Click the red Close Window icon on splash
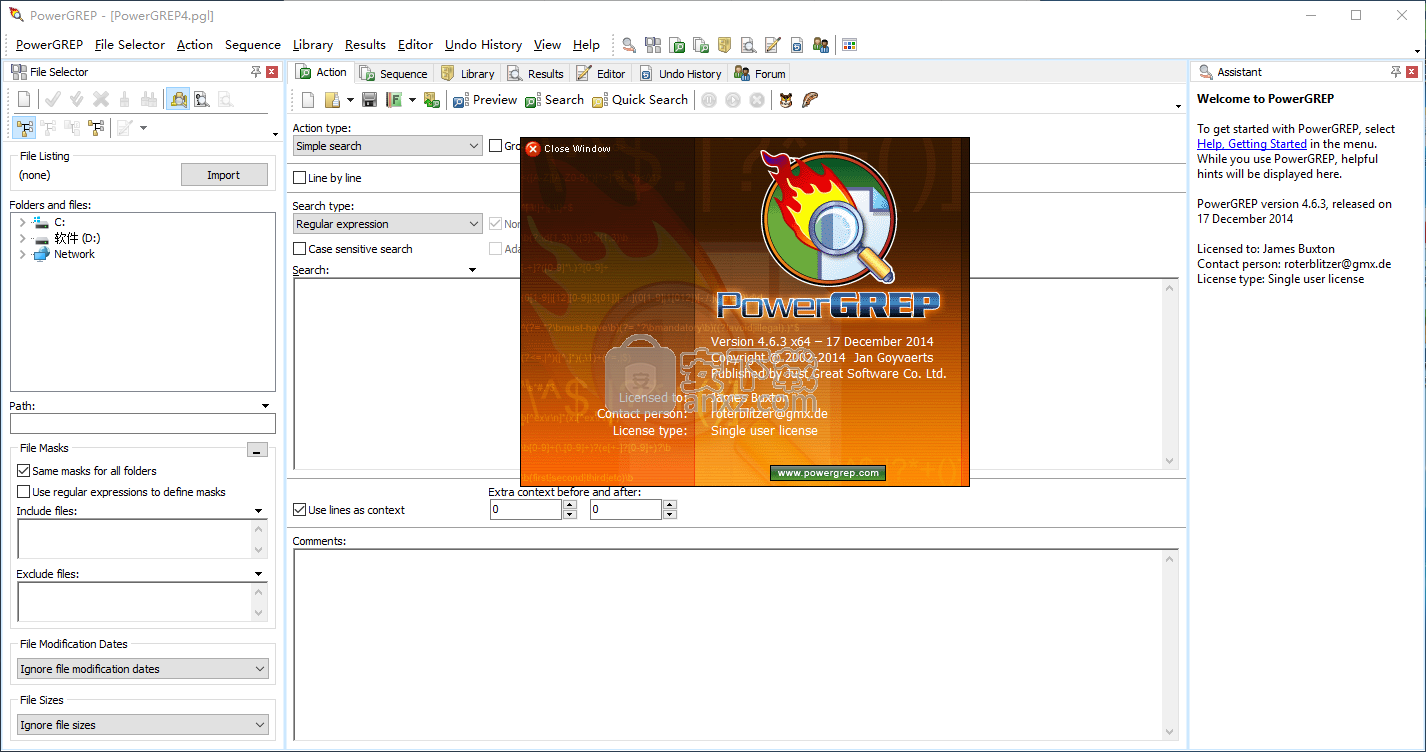 pos(533,149)
